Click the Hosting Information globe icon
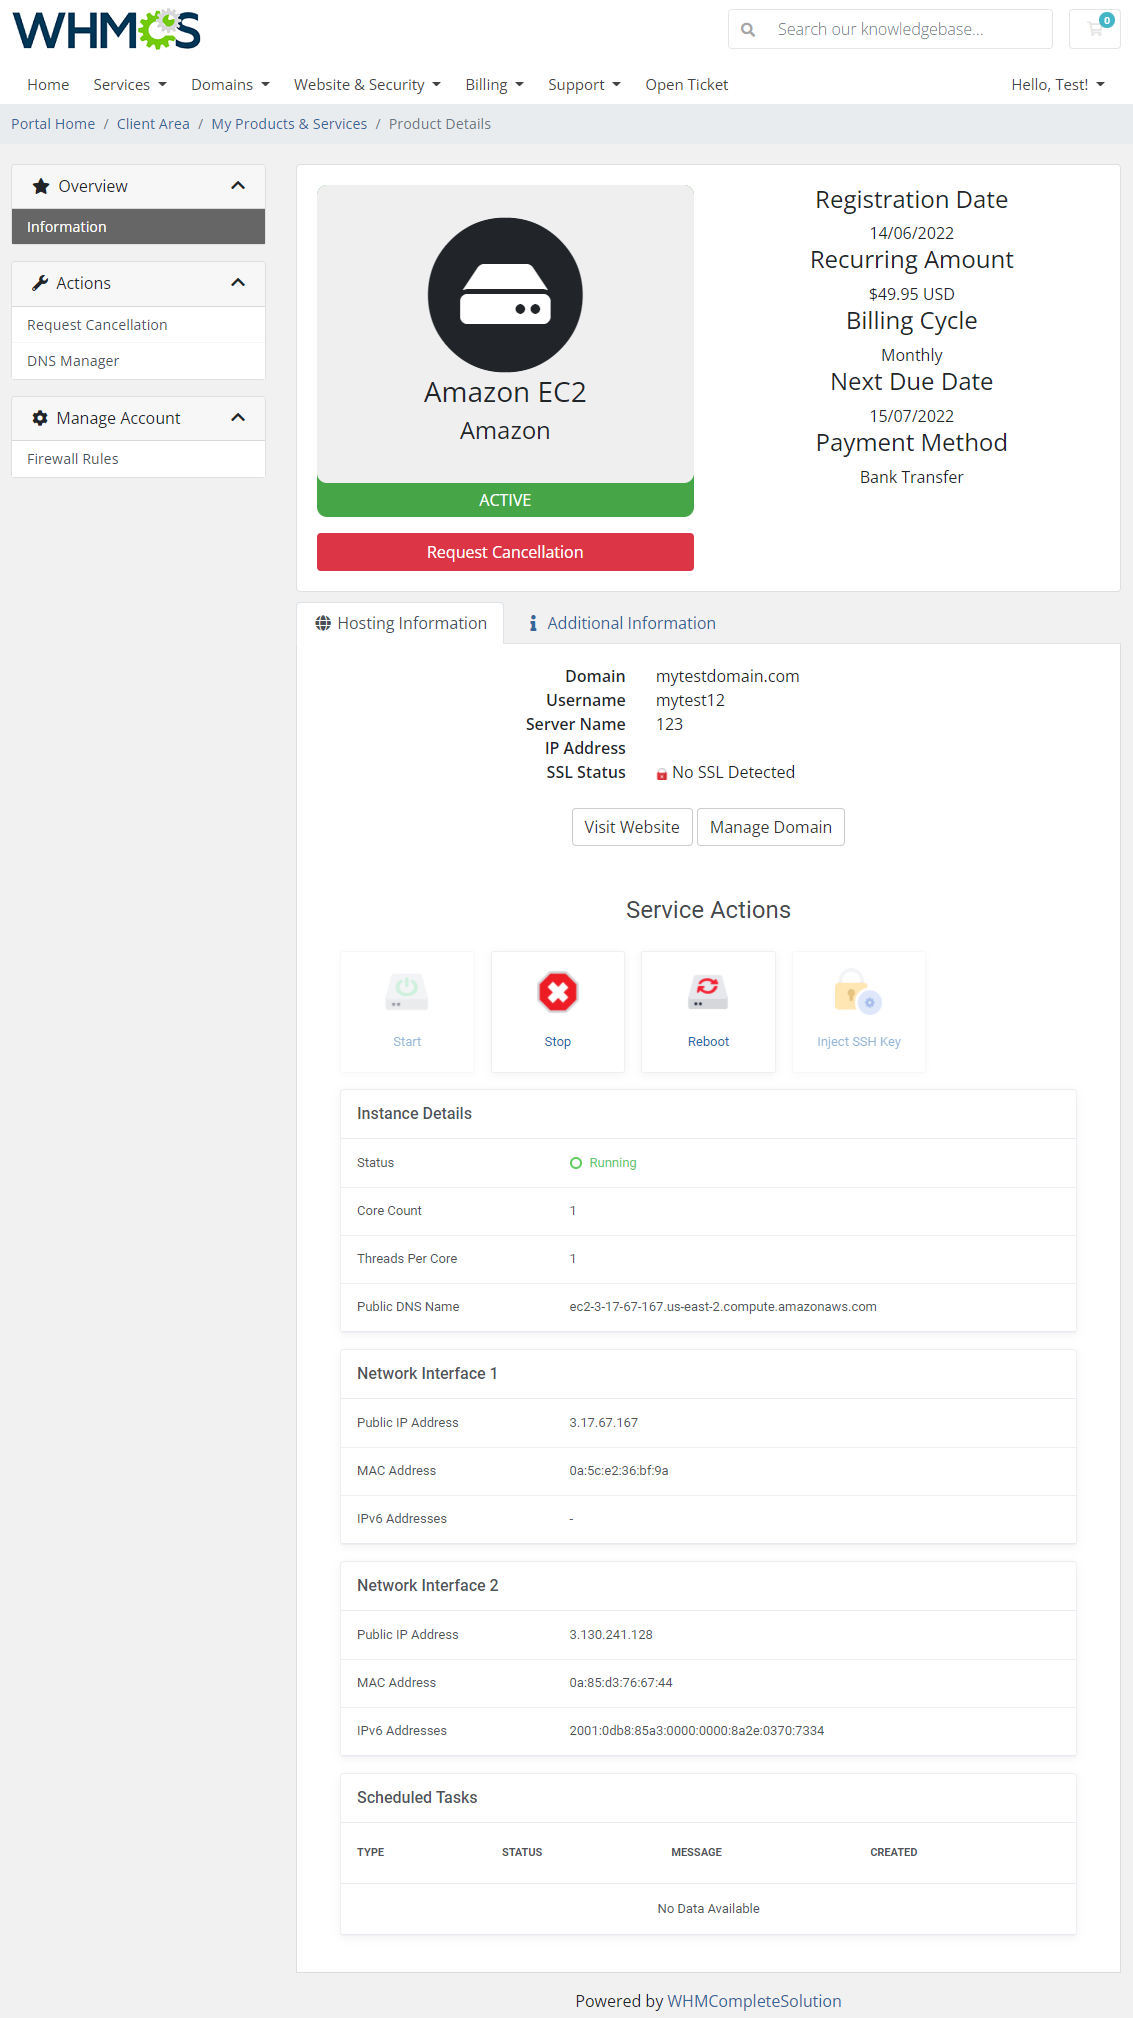The width and height of the screenshot is (1133, 2018). [x=323, y=623]
